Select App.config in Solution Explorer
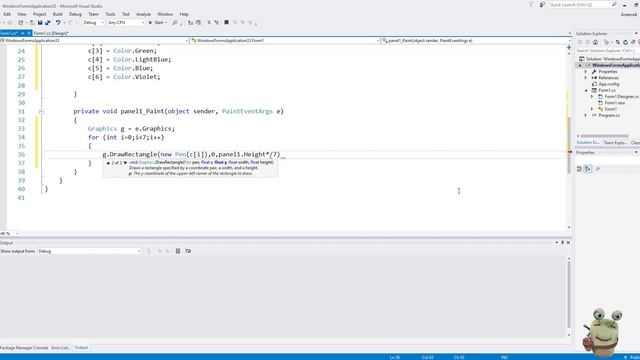This screenshot has height=360, width=640. (609, 84)
